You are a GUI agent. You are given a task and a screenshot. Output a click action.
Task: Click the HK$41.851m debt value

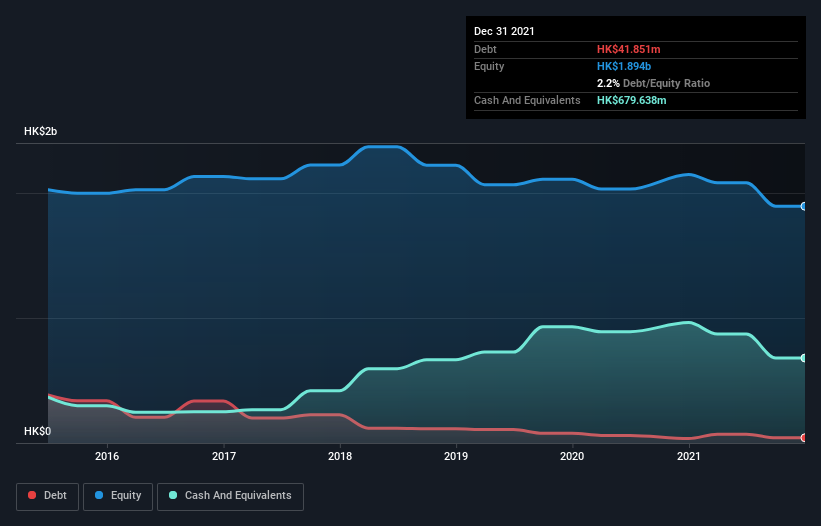click(628, 49)
